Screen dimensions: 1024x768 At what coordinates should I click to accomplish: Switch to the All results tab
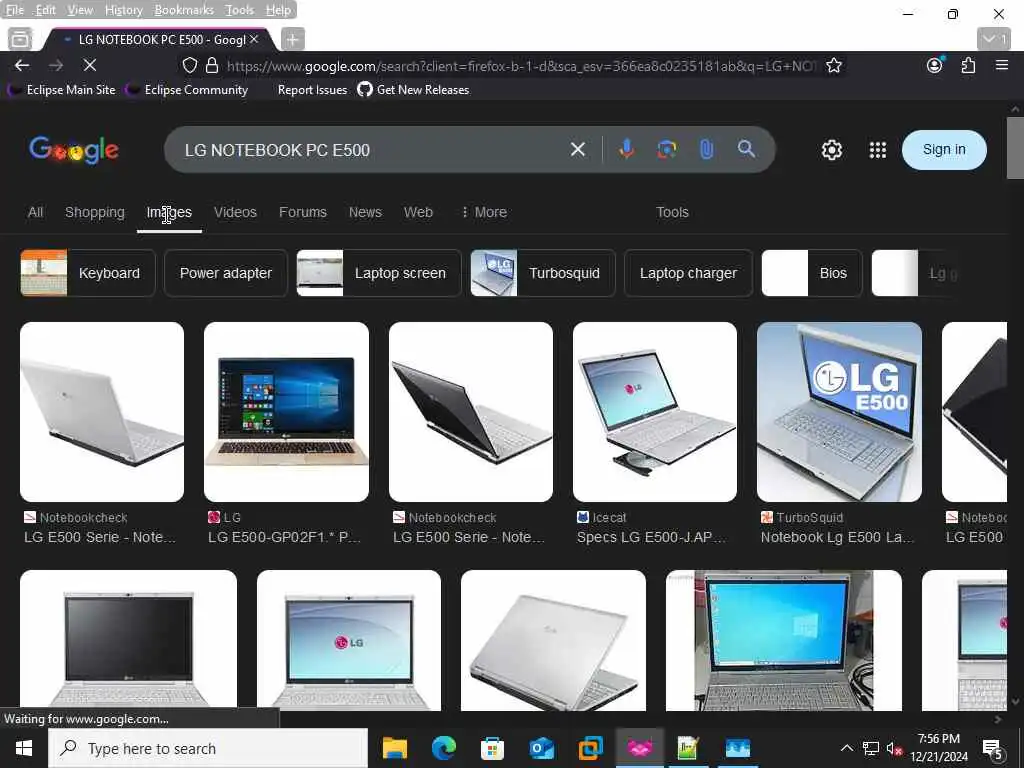coord(35,212)
